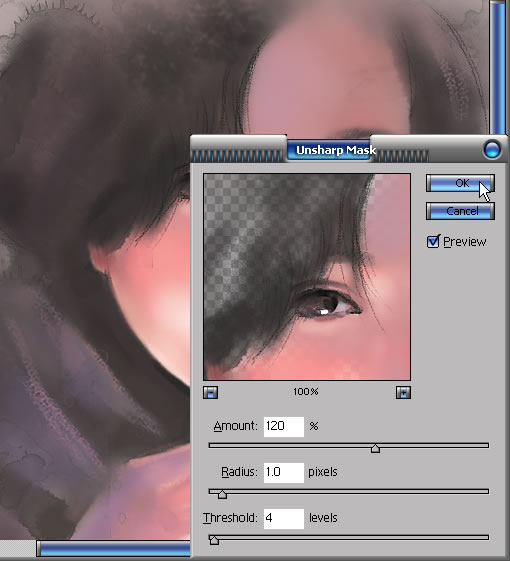The width and height of the screenshot is (510, 561).
Task: Click the Amount slider handle
Action: 375,448
